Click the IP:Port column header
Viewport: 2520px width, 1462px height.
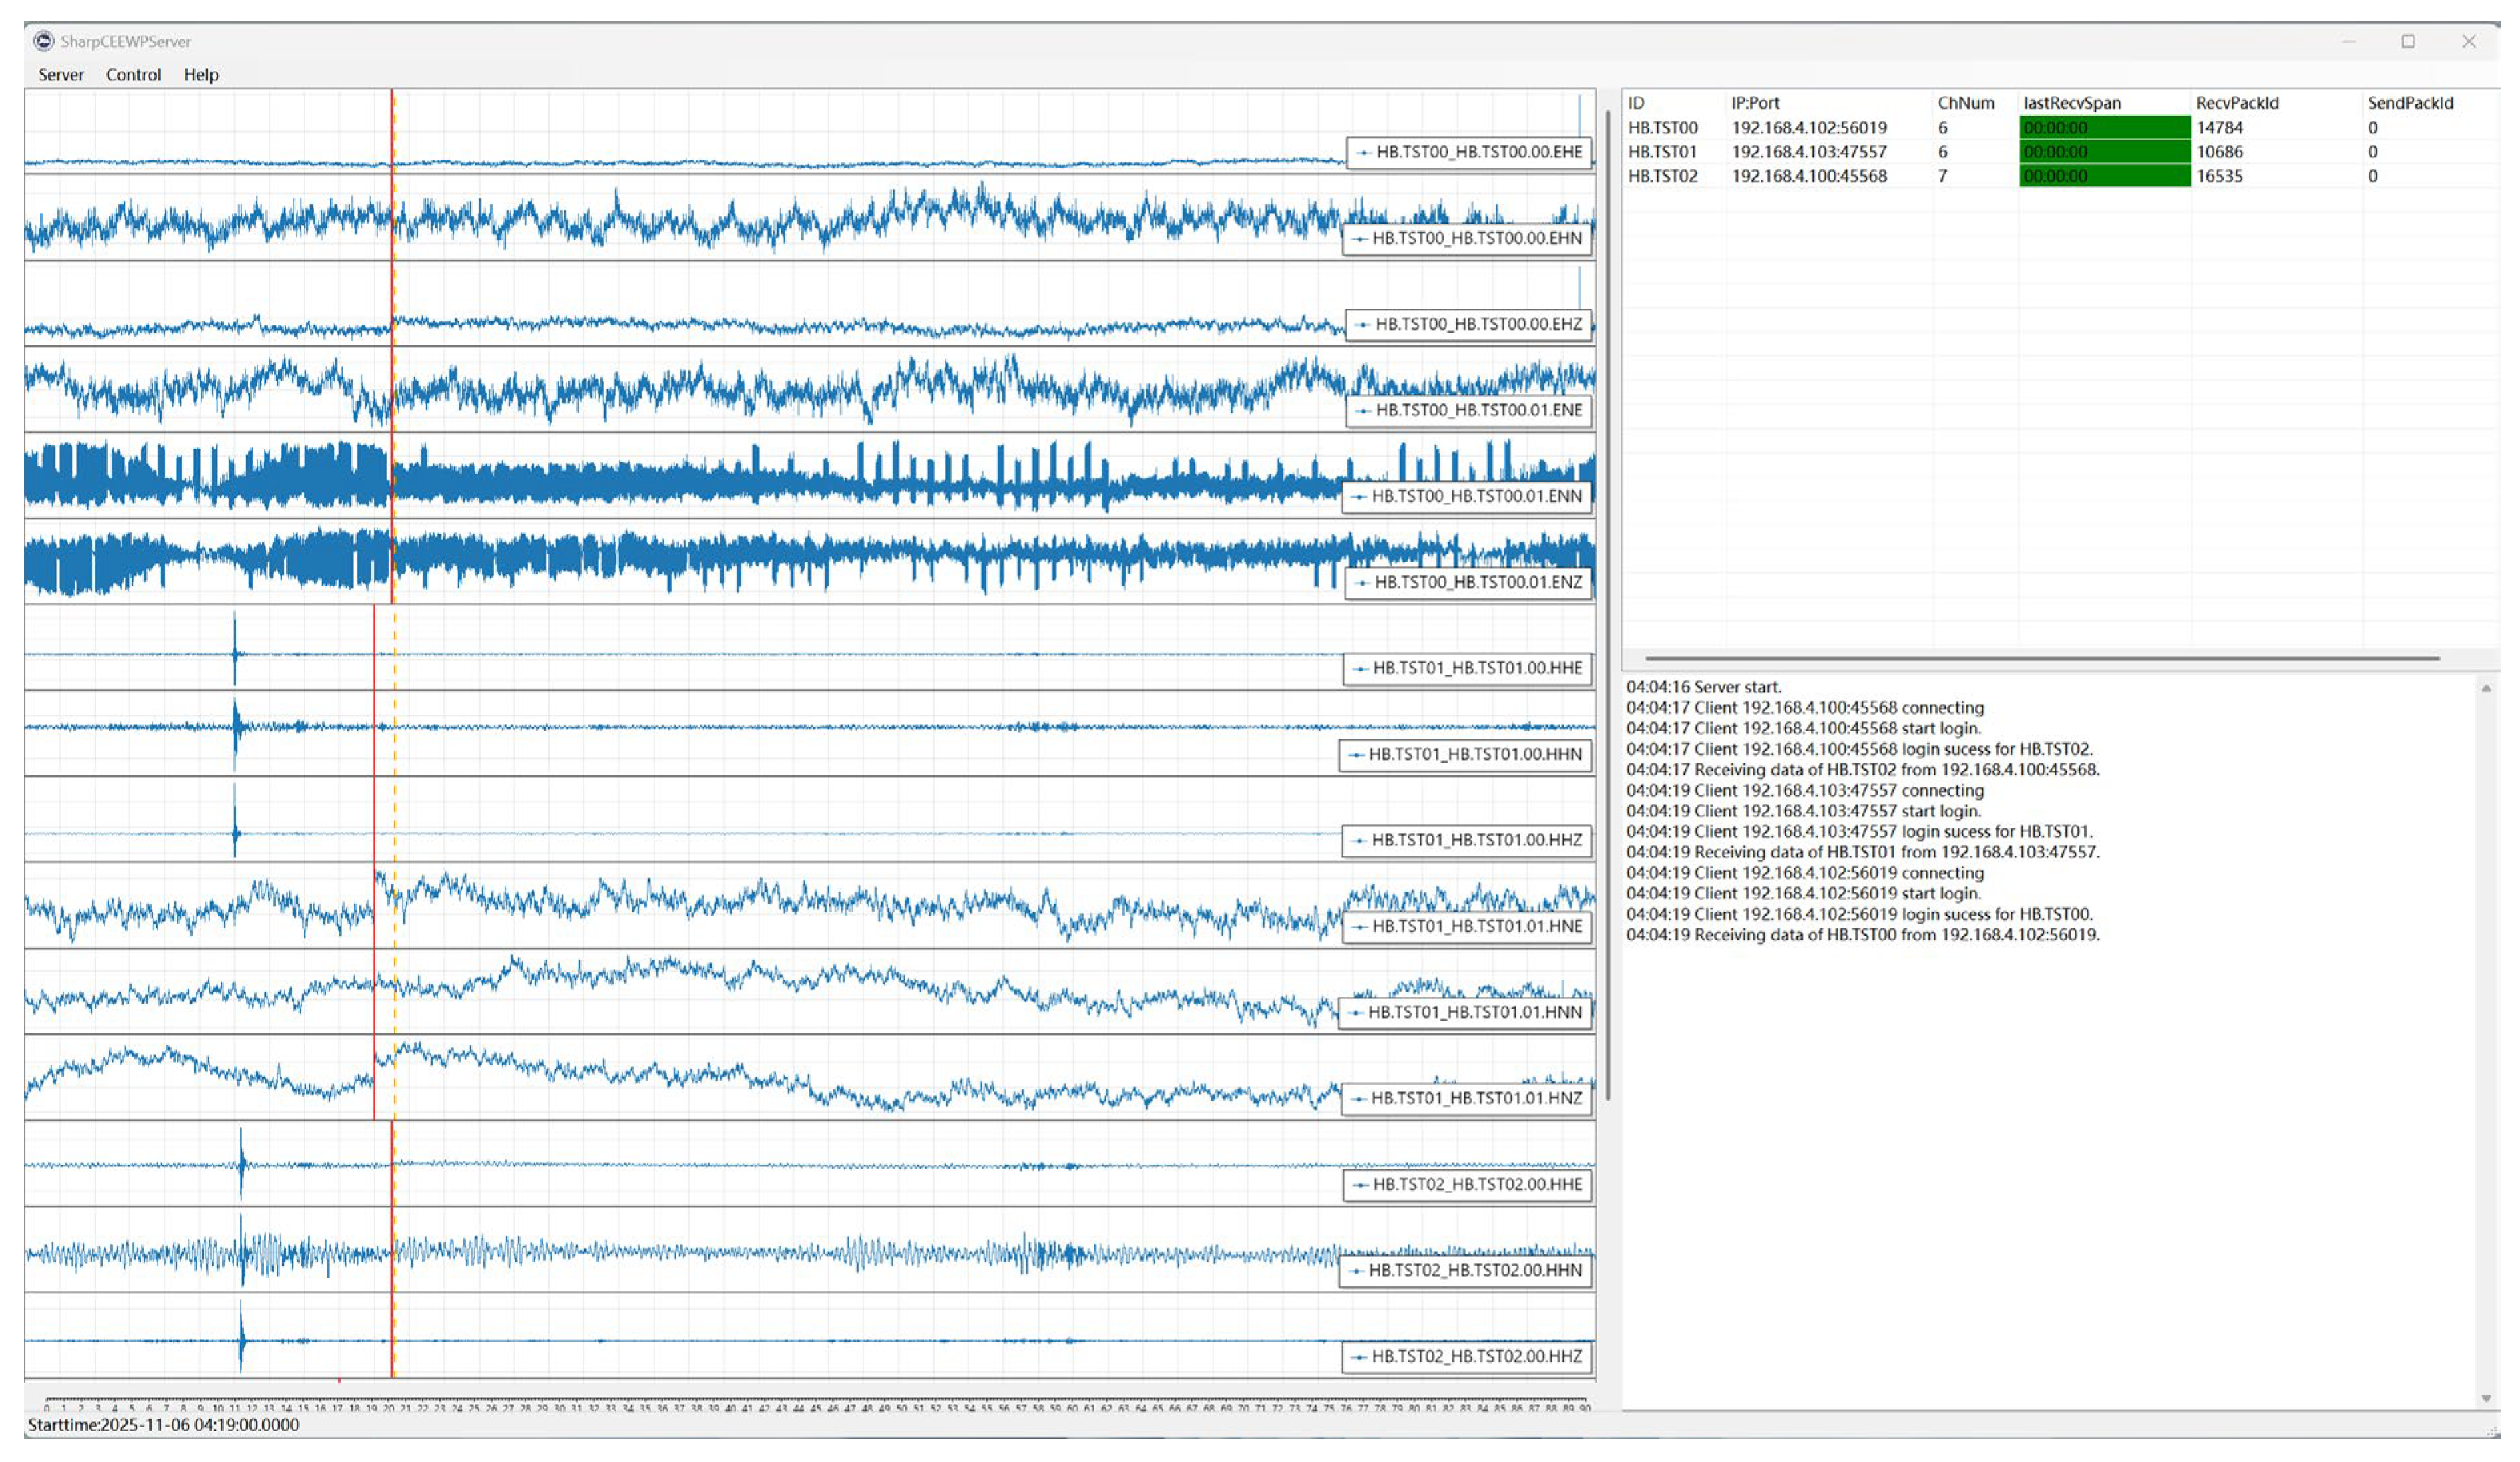(x=1756, y=103)
